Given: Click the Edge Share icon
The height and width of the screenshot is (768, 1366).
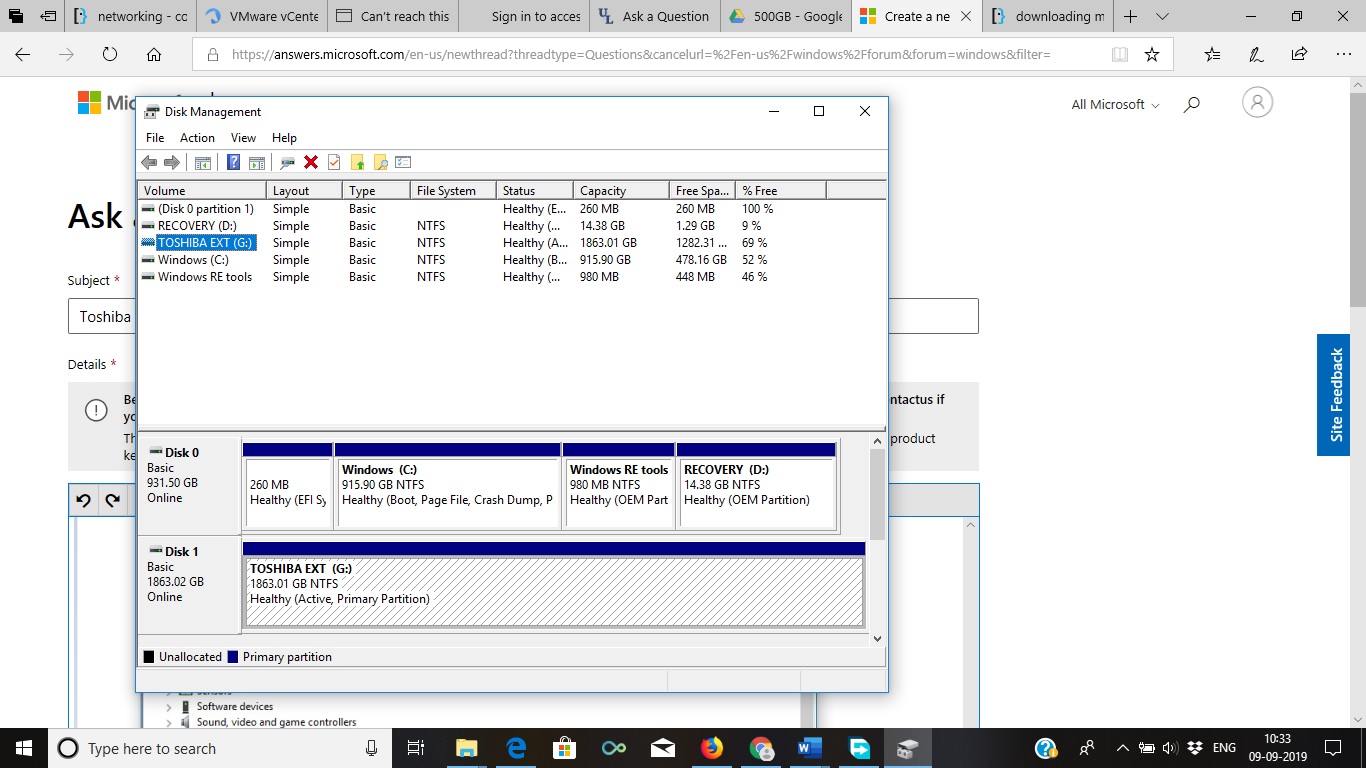Looking at the screenshot, I should coord(1299,55).
